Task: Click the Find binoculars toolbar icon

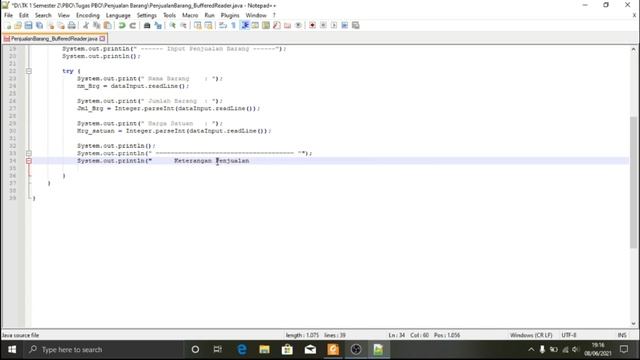Action: coord(147,25)
